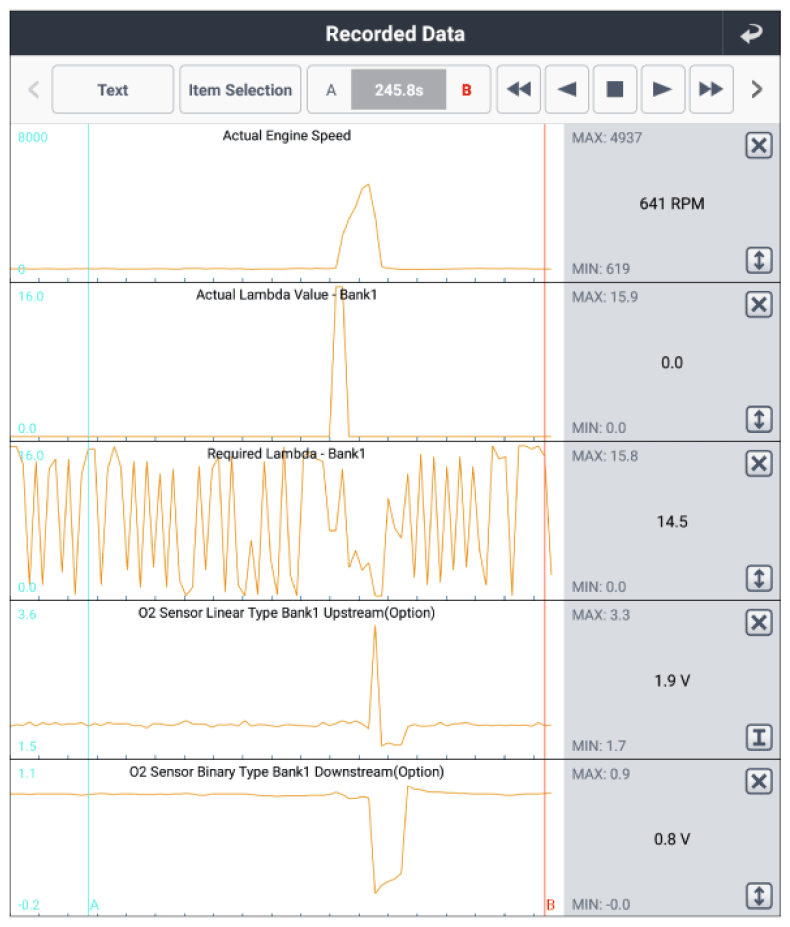Expand the Required Lambda Bank1 graph scale
790x927 pixels.
(x=759, y=578)
